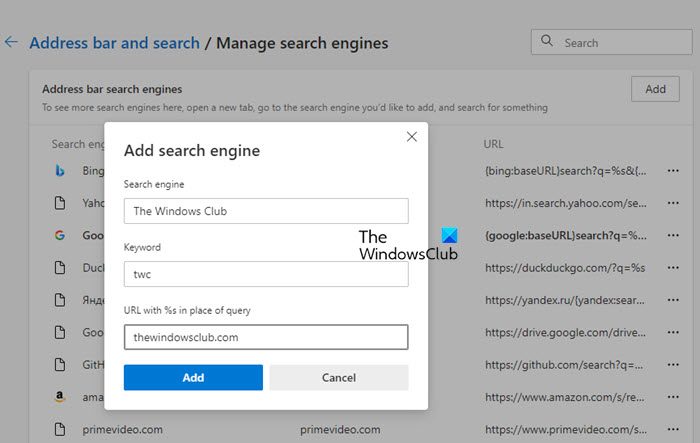Screen dimensions: 700x443
Task: Confirm with the blue Add button
Action: point(193,377)
